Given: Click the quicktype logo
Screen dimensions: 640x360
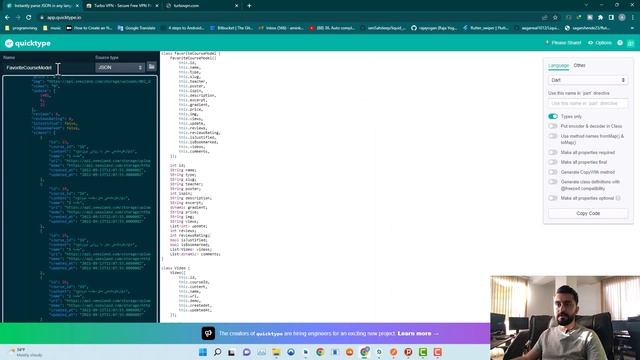Looking at the screenshot, I should click(28, 43).
